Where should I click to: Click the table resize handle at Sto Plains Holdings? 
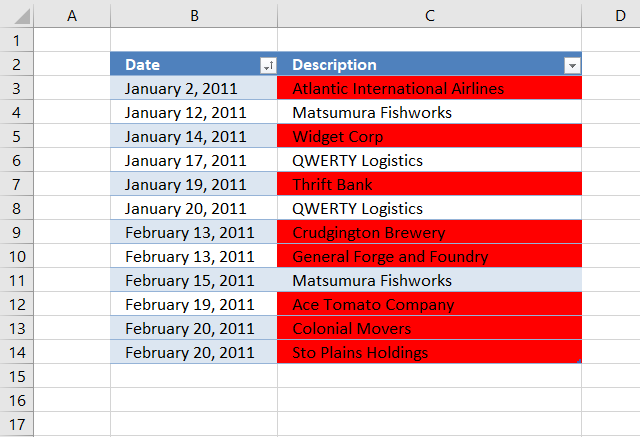point(579,361)
